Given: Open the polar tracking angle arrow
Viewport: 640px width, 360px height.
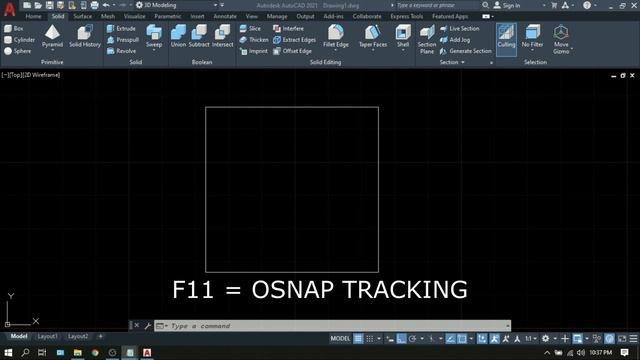Looking at the screenshot, I should 422,339.
